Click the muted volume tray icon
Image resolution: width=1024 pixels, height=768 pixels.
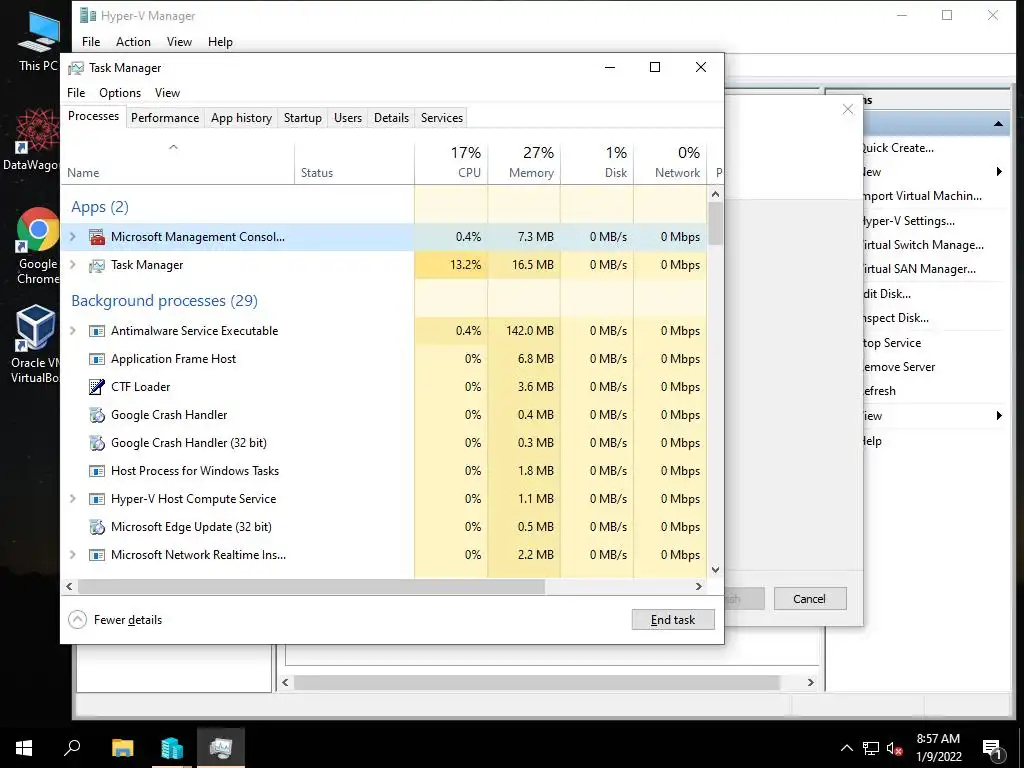coord(895,749)
